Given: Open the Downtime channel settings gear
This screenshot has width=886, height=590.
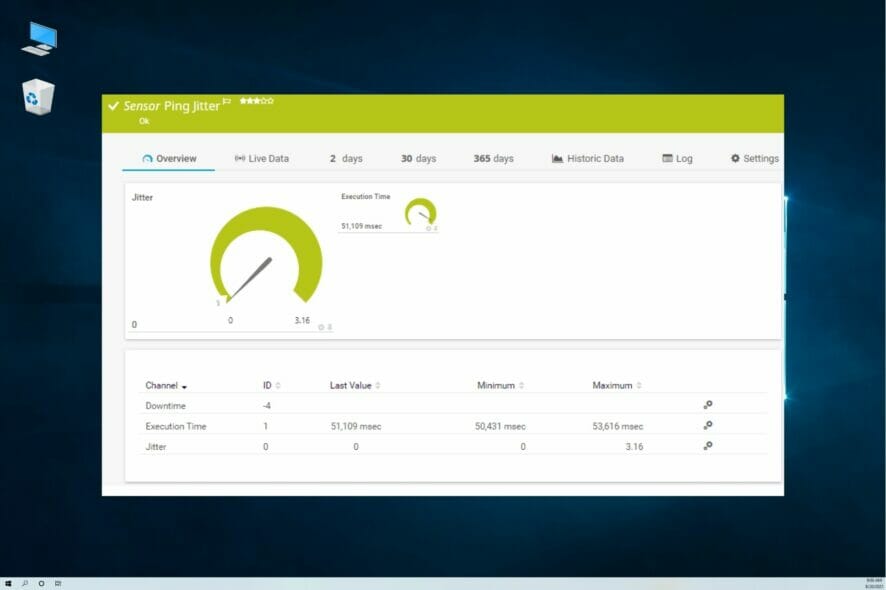Looking at the screenshot, I should pyautogui.click(x=708, y=405).
